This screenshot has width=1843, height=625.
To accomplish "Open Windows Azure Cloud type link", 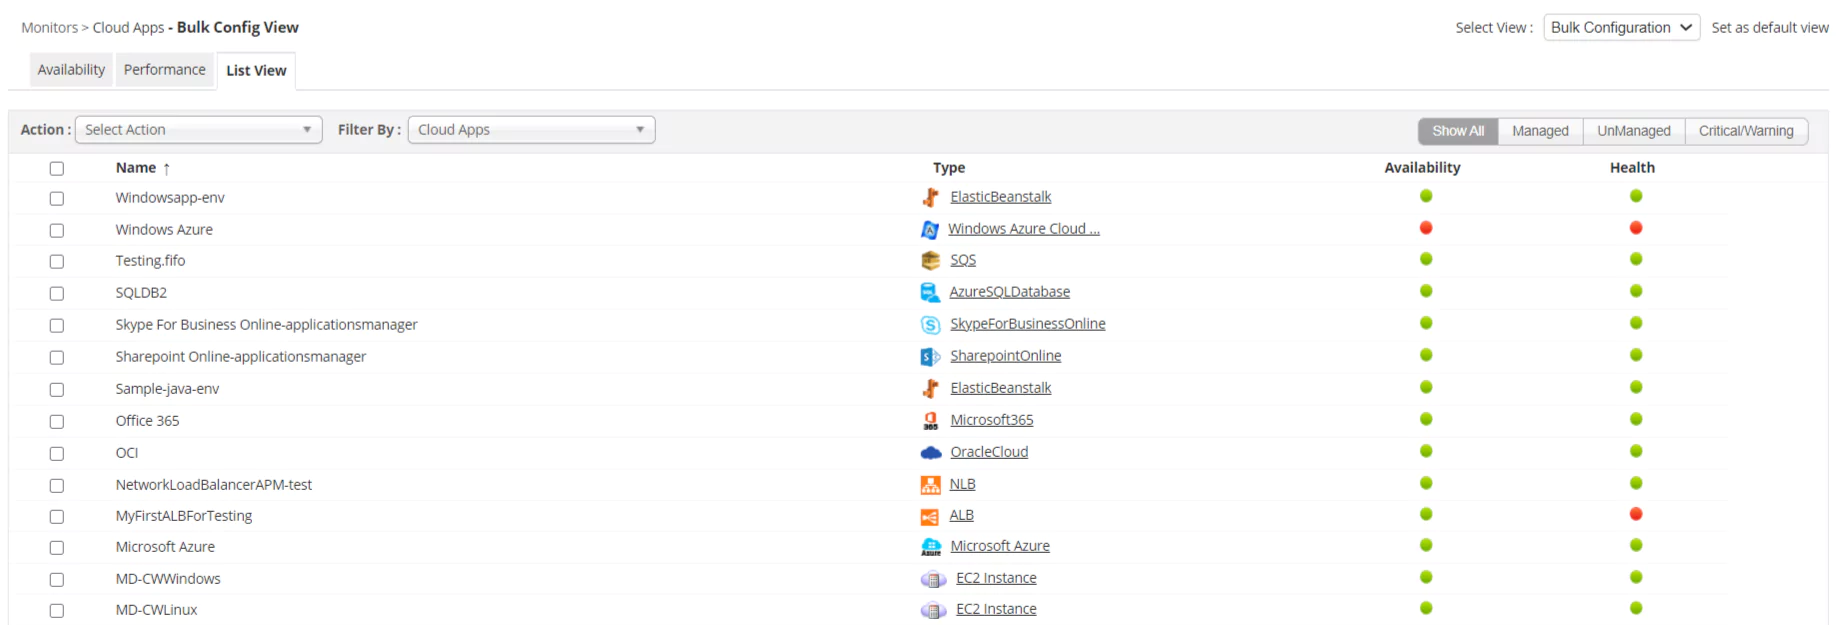I will [x=1024, y=229].
